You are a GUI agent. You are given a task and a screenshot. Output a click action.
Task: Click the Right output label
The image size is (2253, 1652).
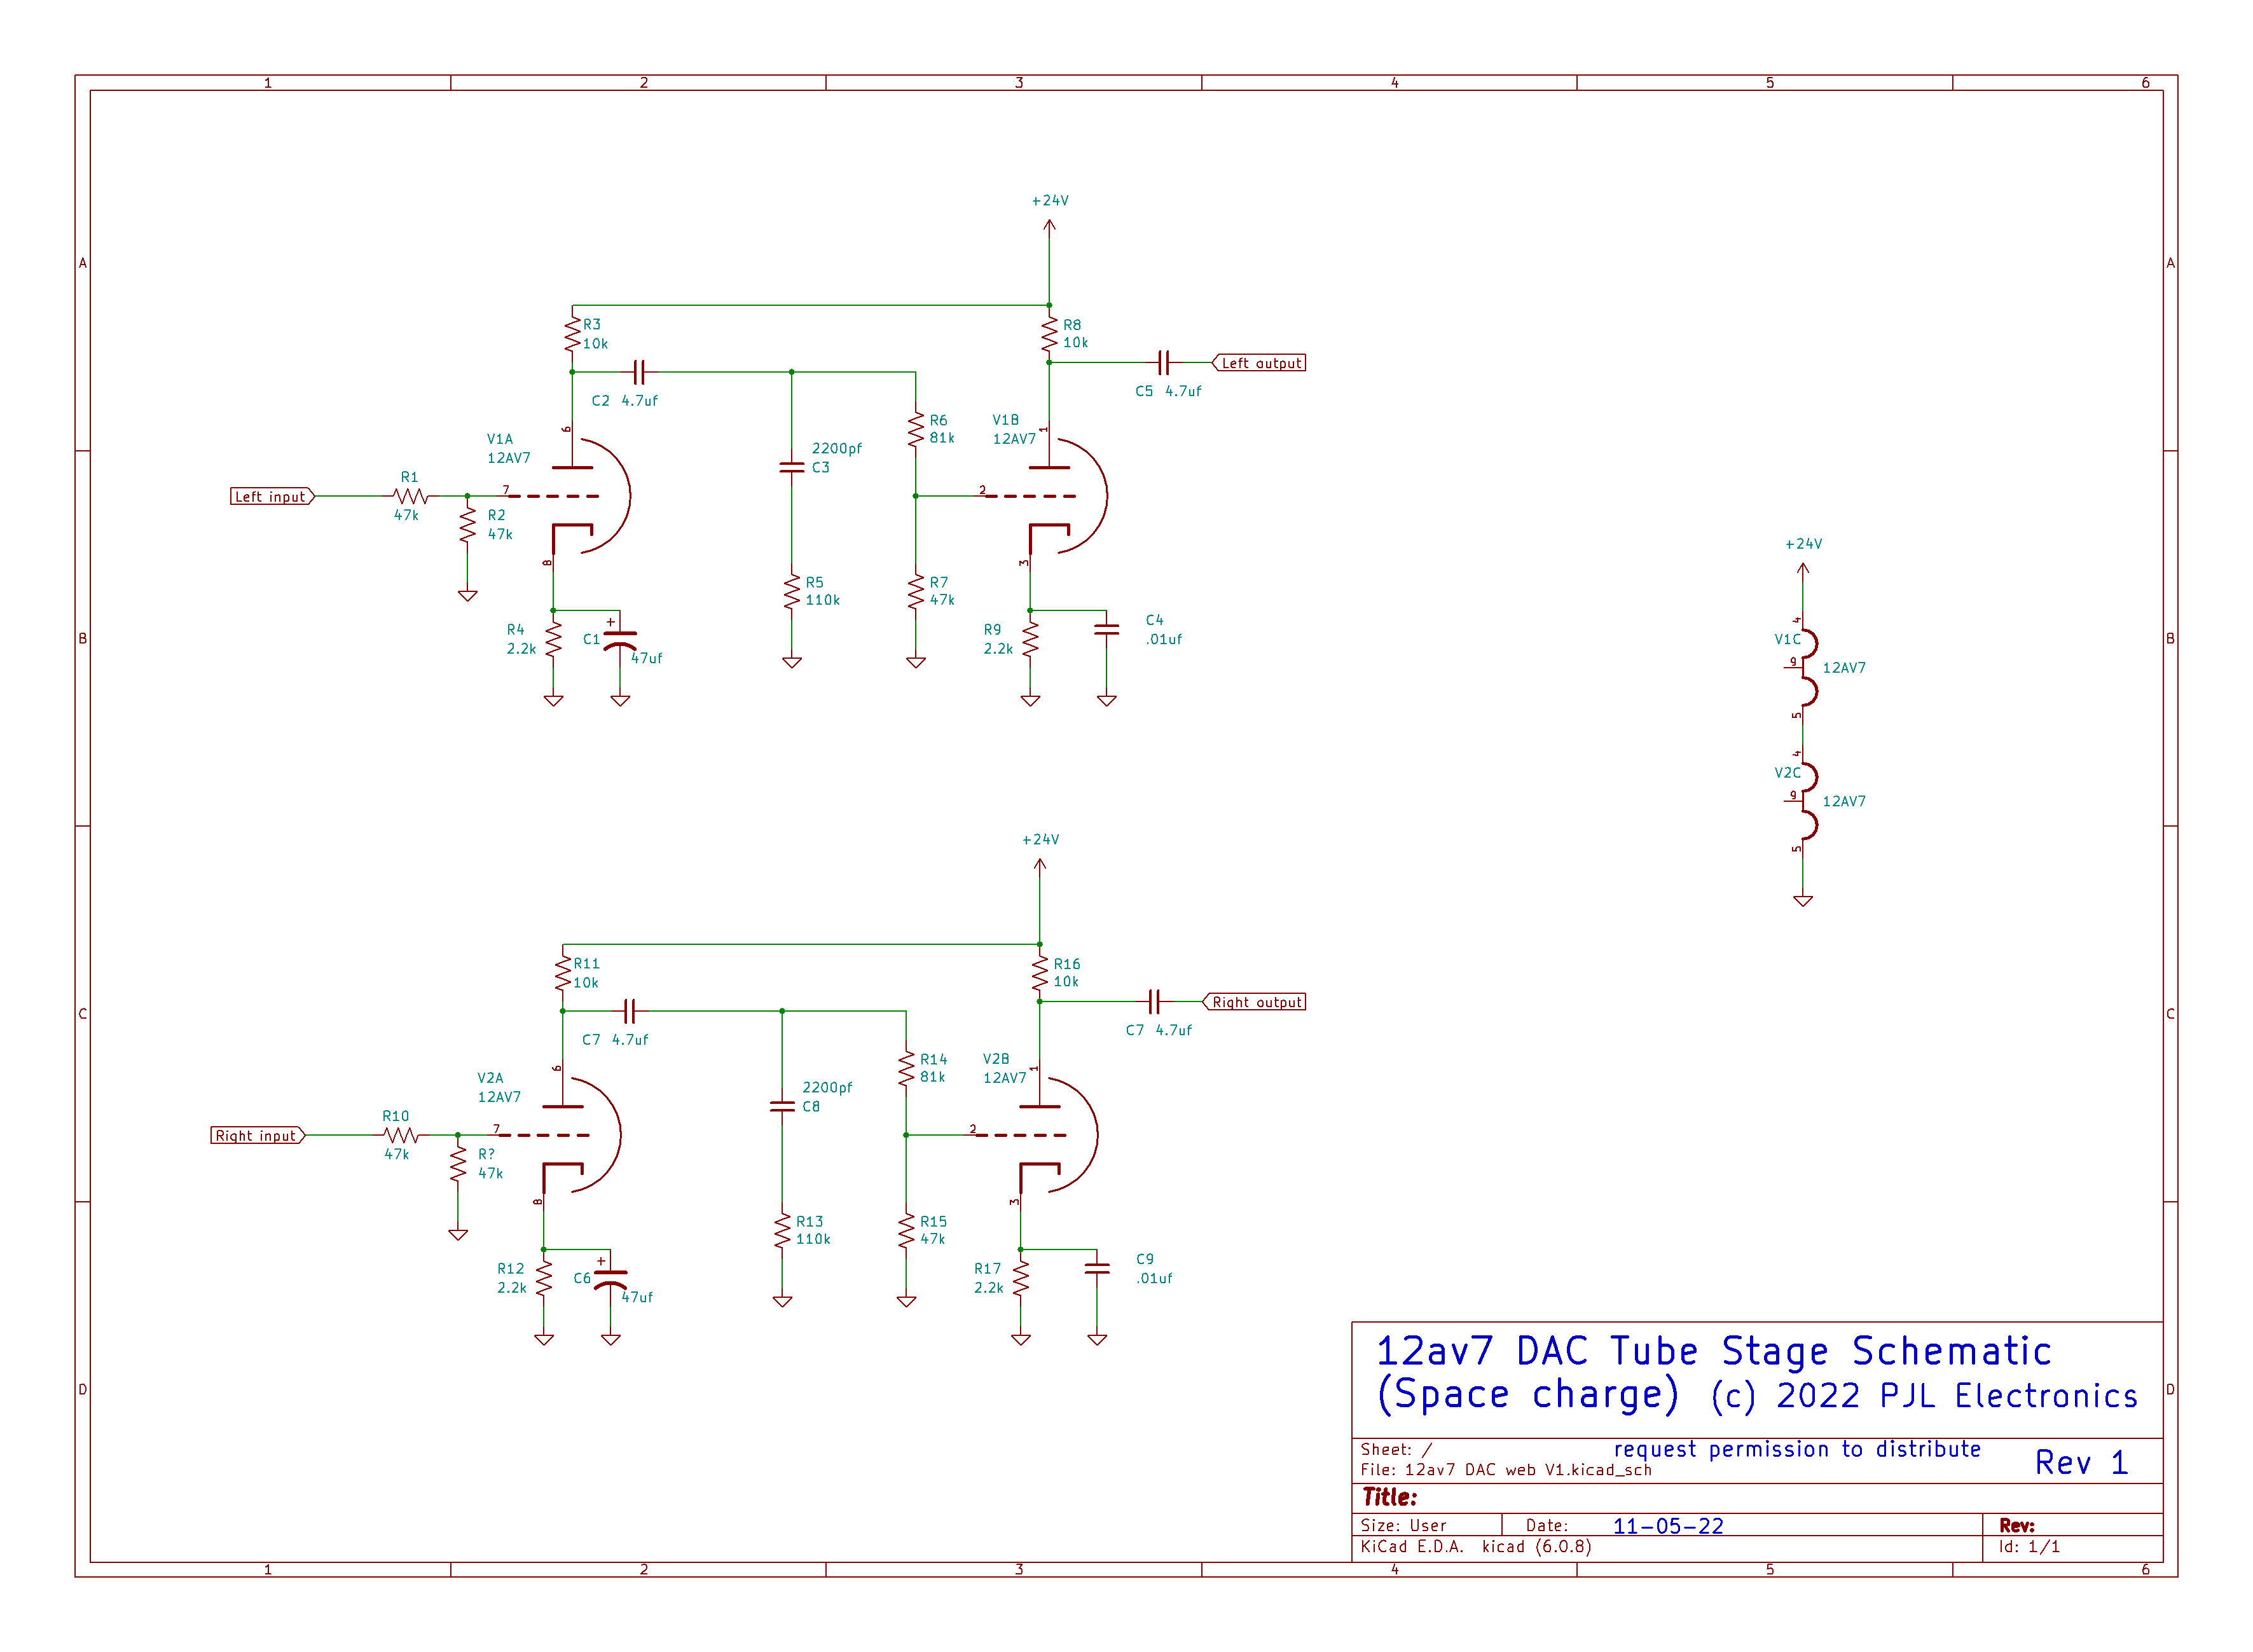pyautogui.click(x=1255, y=1002)
